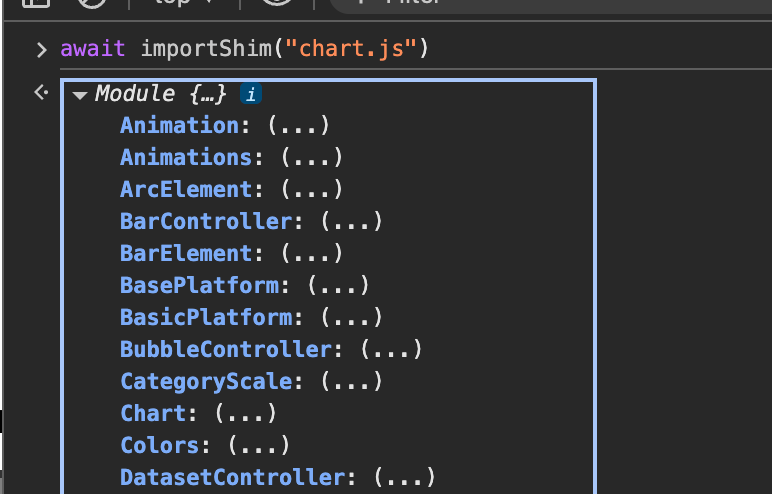
Task: Invoke getter for Animations property
Action: [312, 158]
